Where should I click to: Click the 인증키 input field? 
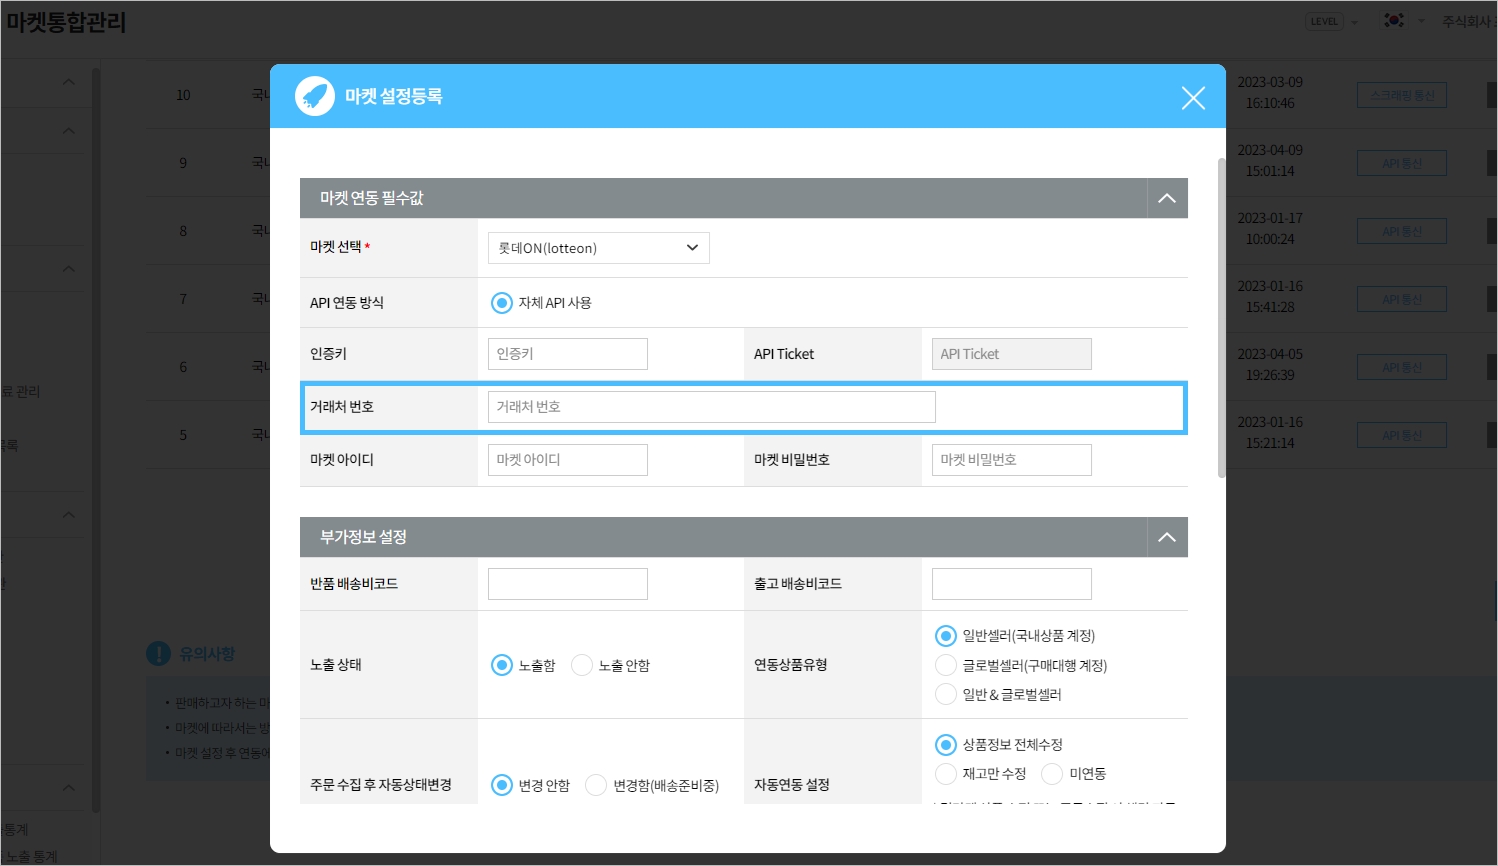click(567, 354)
